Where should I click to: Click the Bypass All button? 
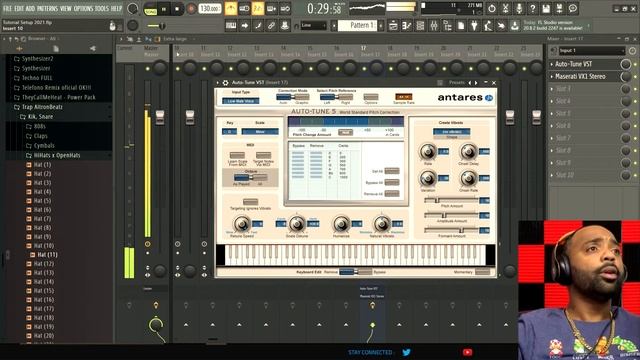coord(392,182)
